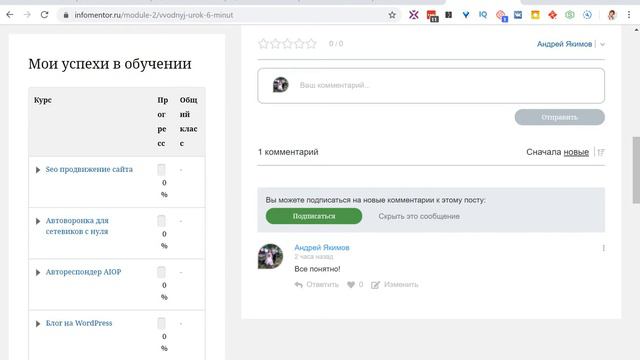The height and width of the screenshot is (360, 640).
Task: Expand the Автореспондер AIOP course row
Action: pos(38,272)
